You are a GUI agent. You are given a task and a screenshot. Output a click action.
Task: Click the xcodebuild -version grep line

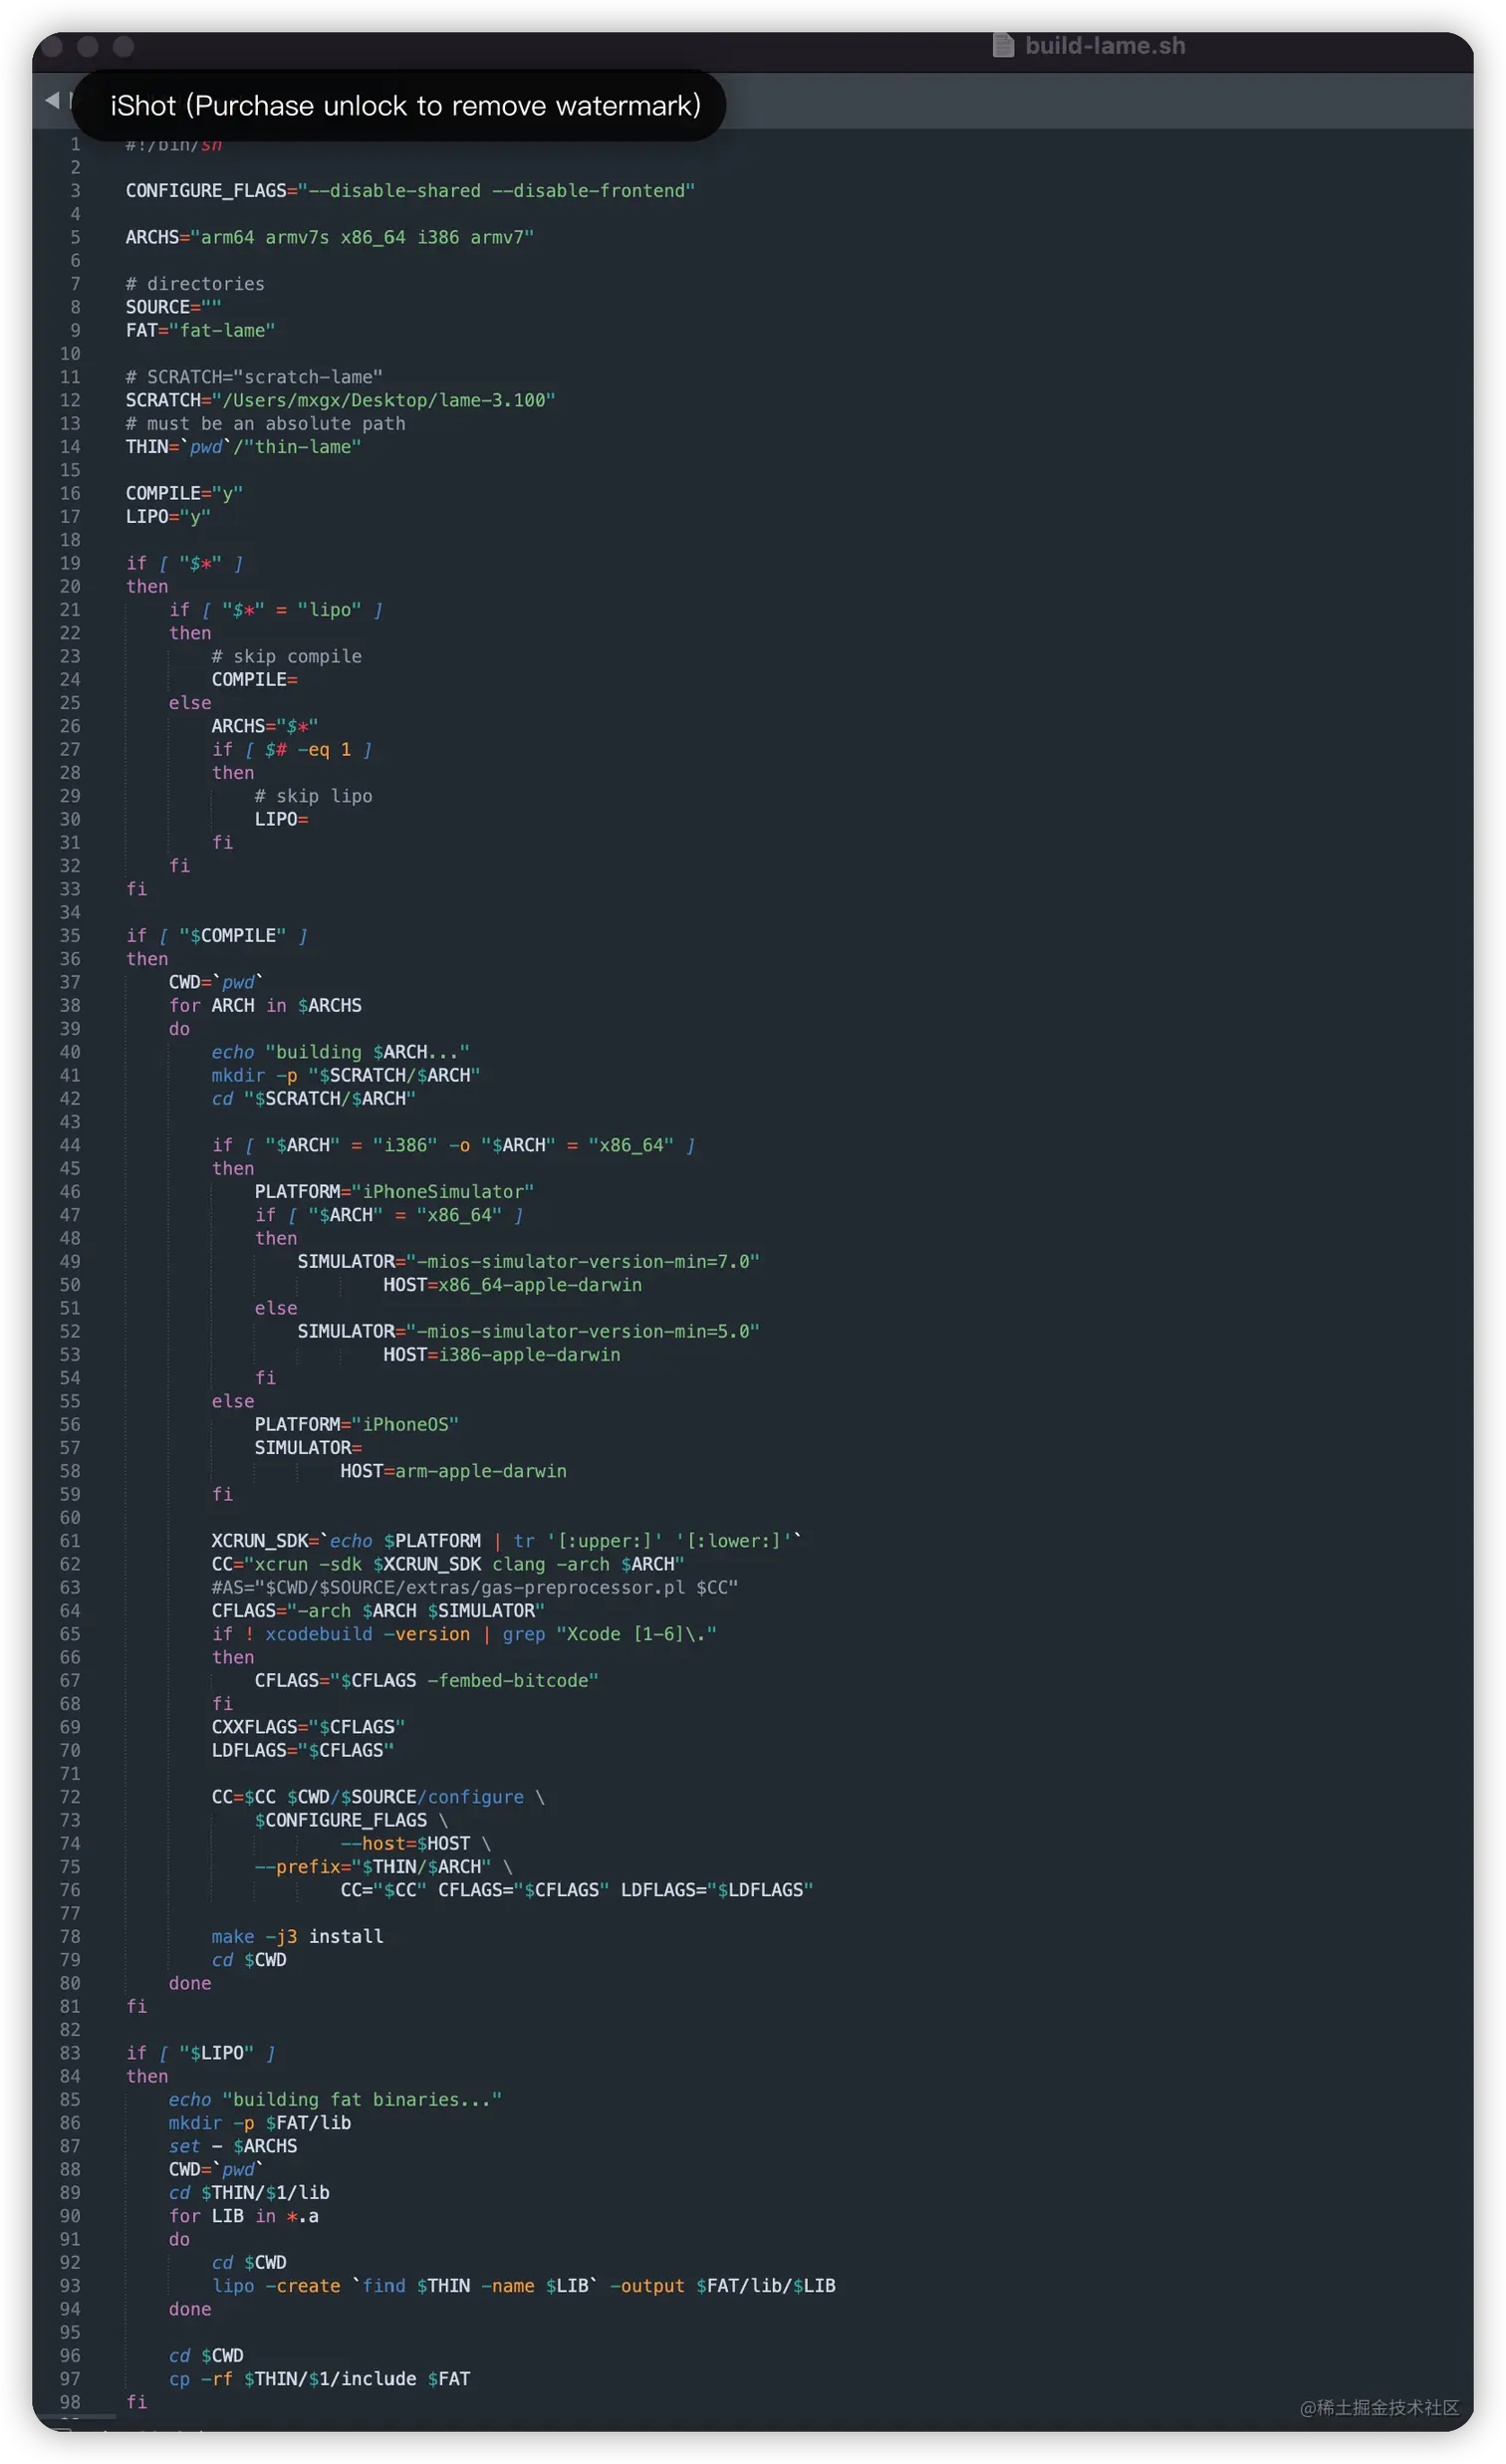[465, 1634]
